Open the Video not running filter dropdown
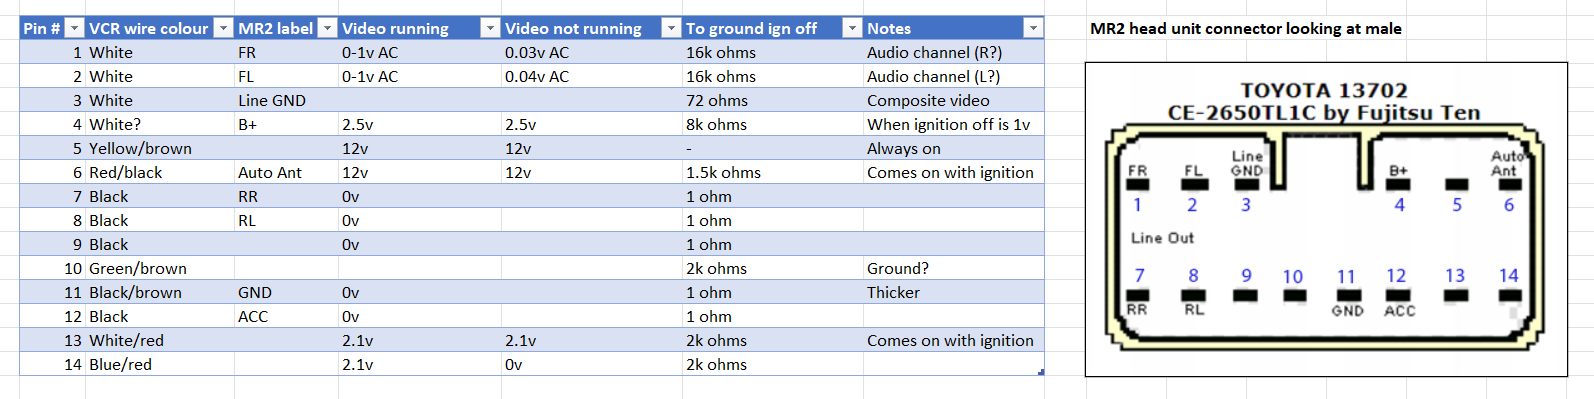 [672, 28]
